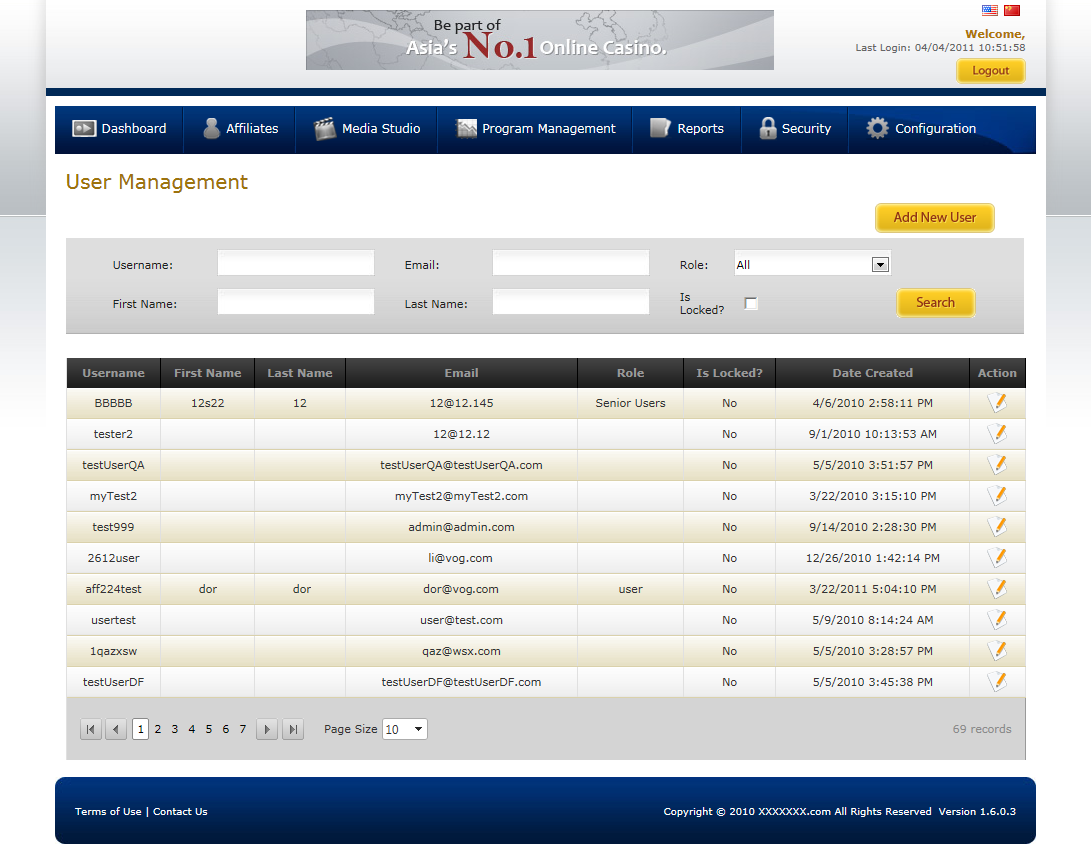Click the edit icon for user BBBBB
Viewport: 1091px width, 853px height.
[996, 403]
